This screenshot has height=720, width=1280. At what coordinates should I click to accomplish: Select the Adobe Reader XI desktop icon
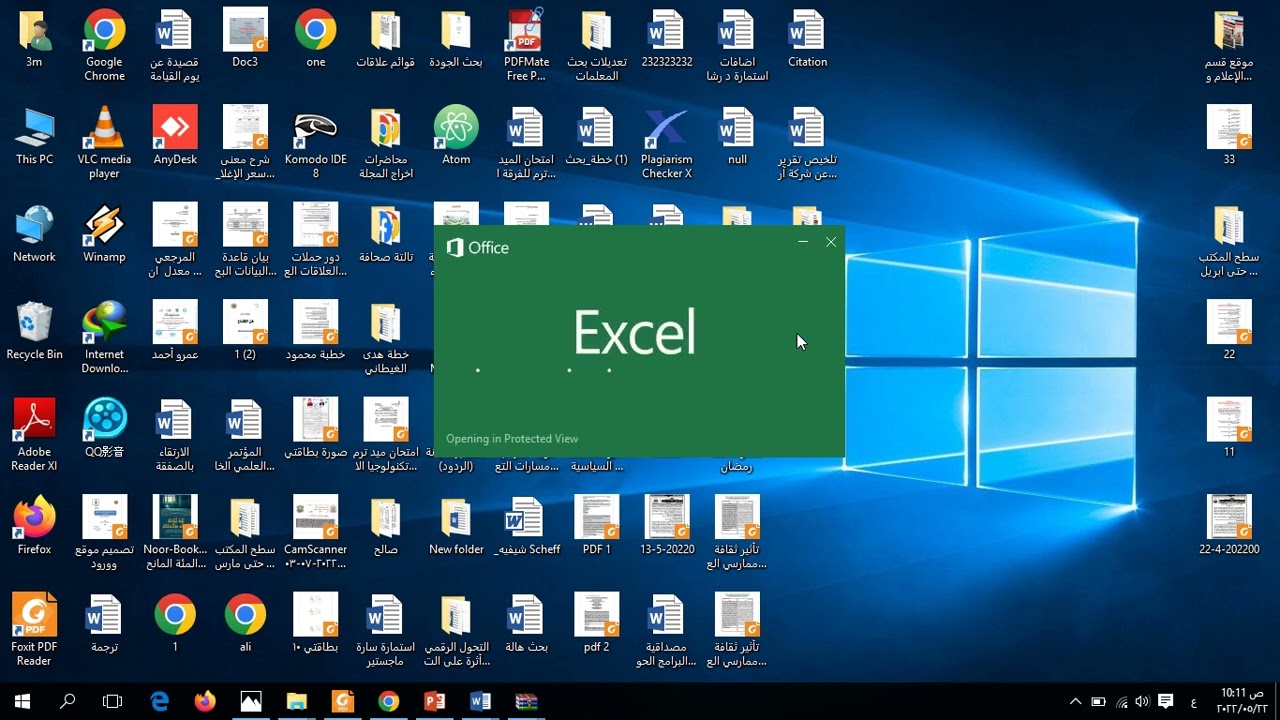pyautogui.click(x=34, y=435)
